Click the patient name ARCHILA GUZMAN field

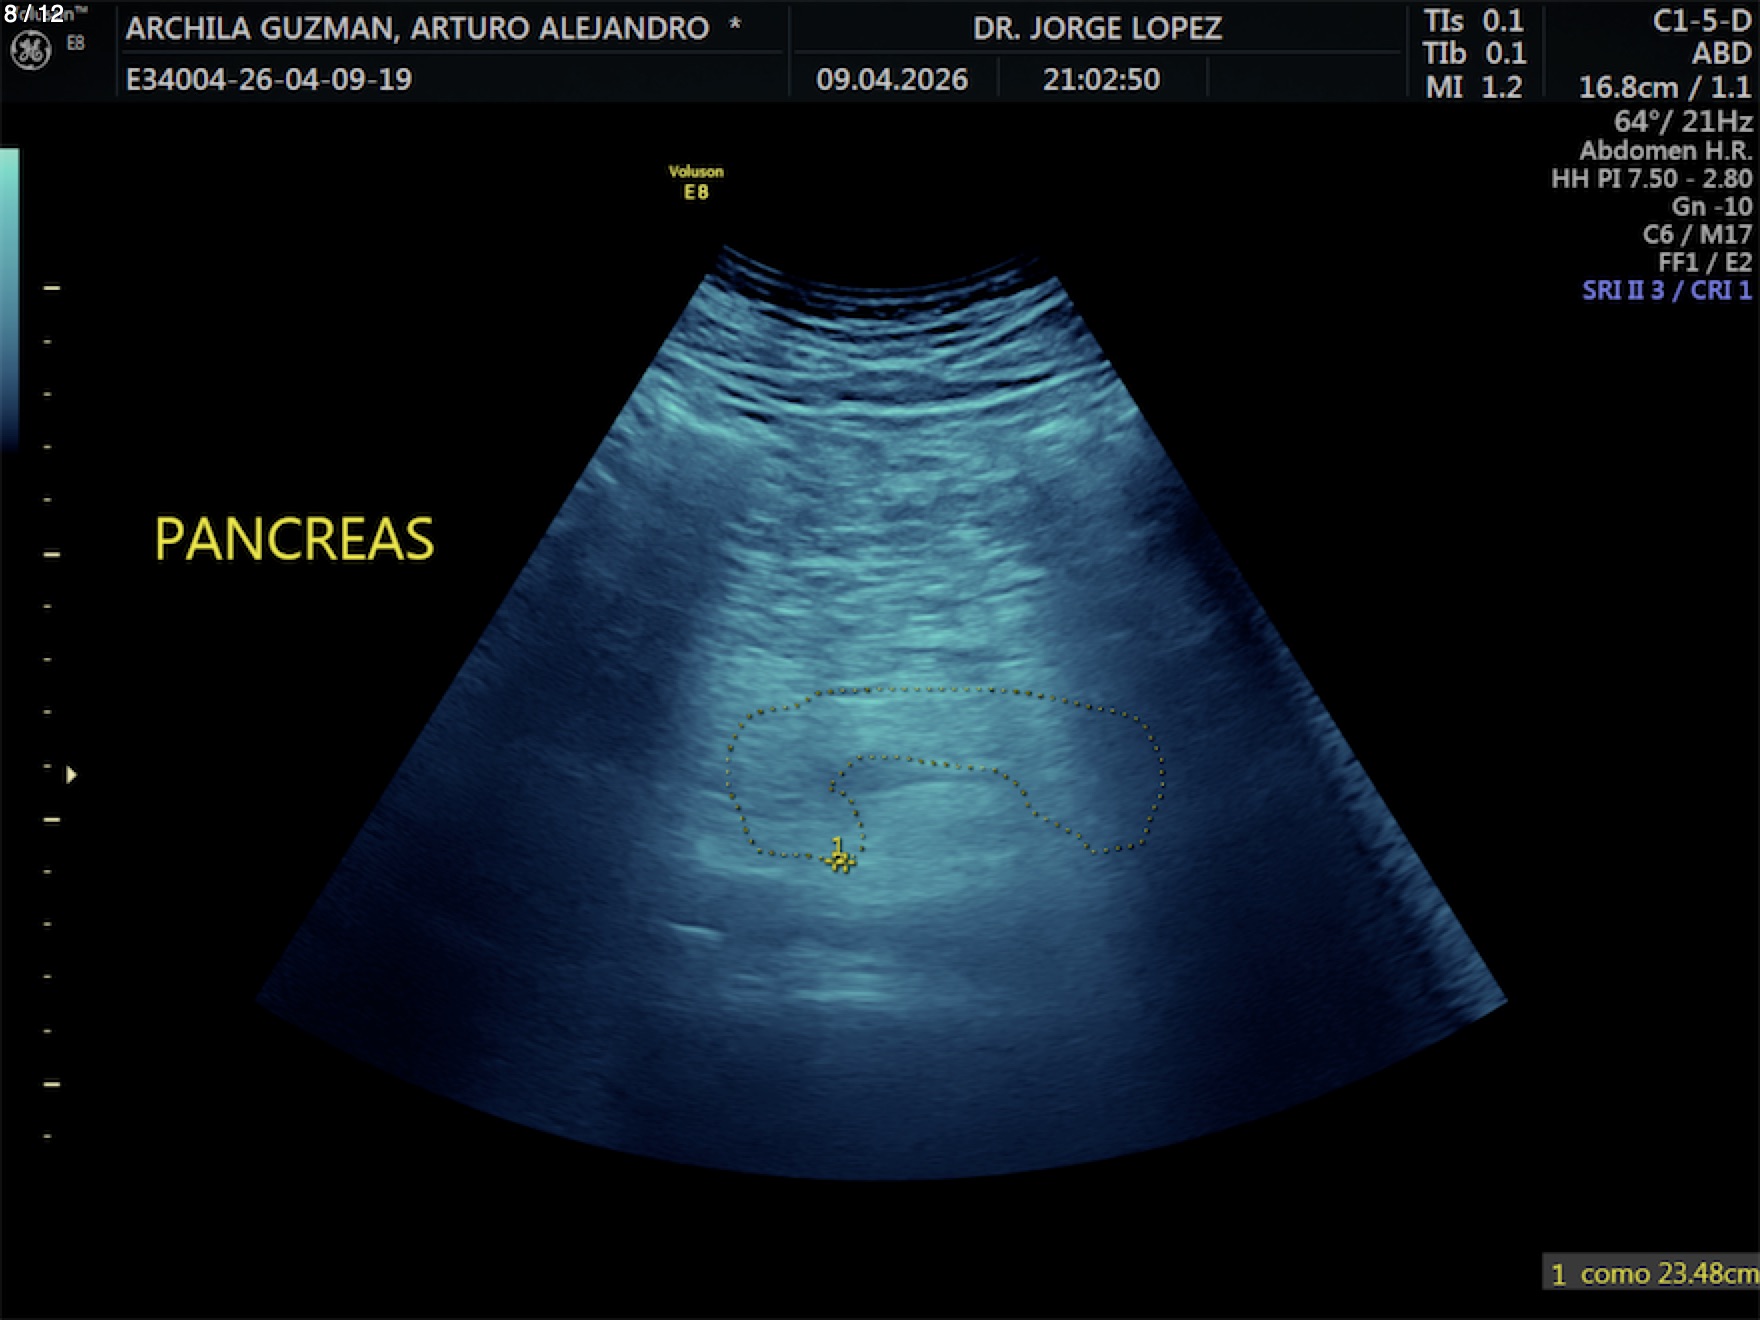[x=418, y=28]
